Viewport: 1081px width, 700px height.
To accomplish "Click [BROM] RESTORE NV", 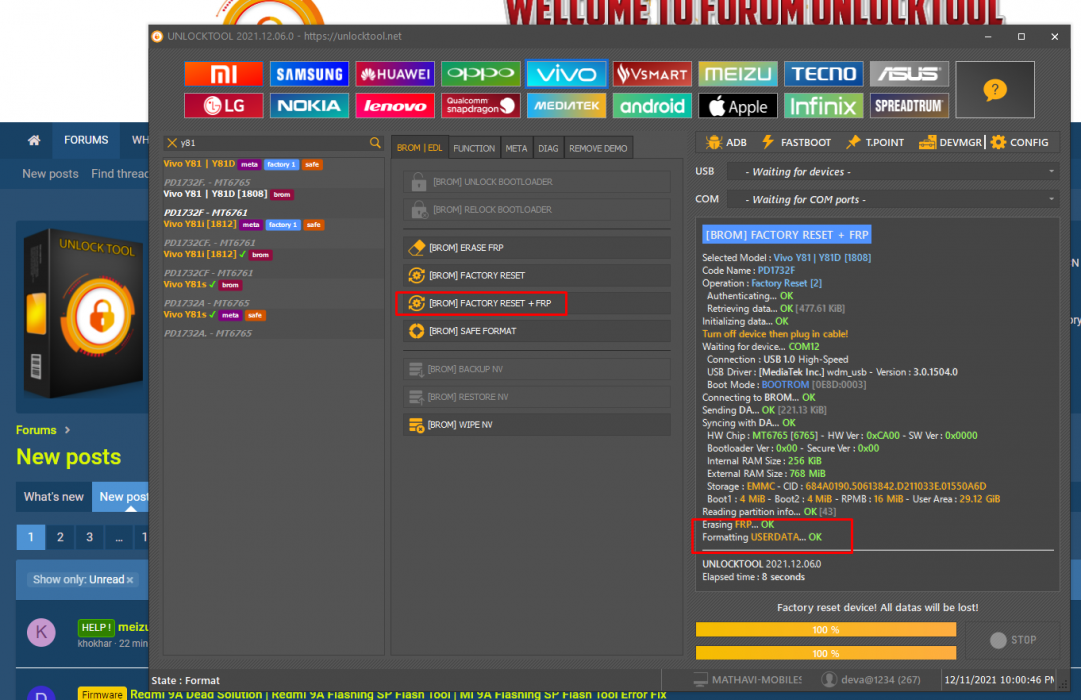I will [x=536, y=397].
